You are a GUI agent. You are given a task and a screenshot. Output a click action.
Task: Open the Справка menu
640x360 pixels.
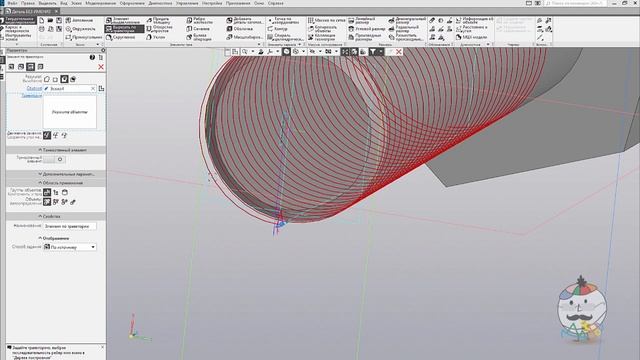[x=276, y=3]
